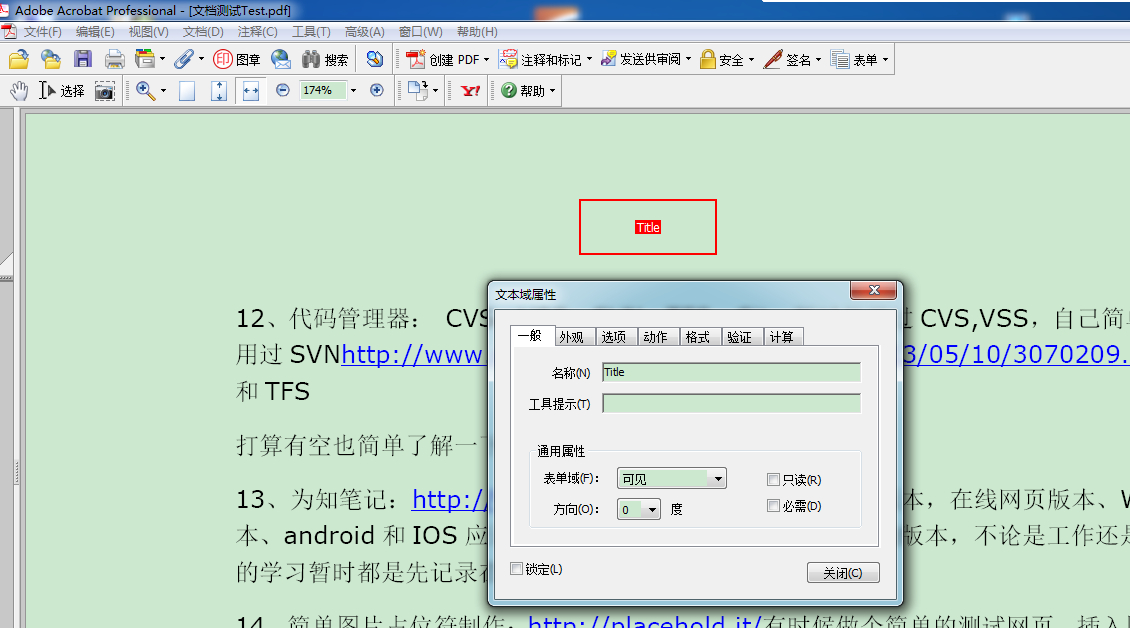The width and height of the screenshot is (1130, 628).
Task: Click the open web page icon
Action: pyautogui.click(x=50, y=59)
